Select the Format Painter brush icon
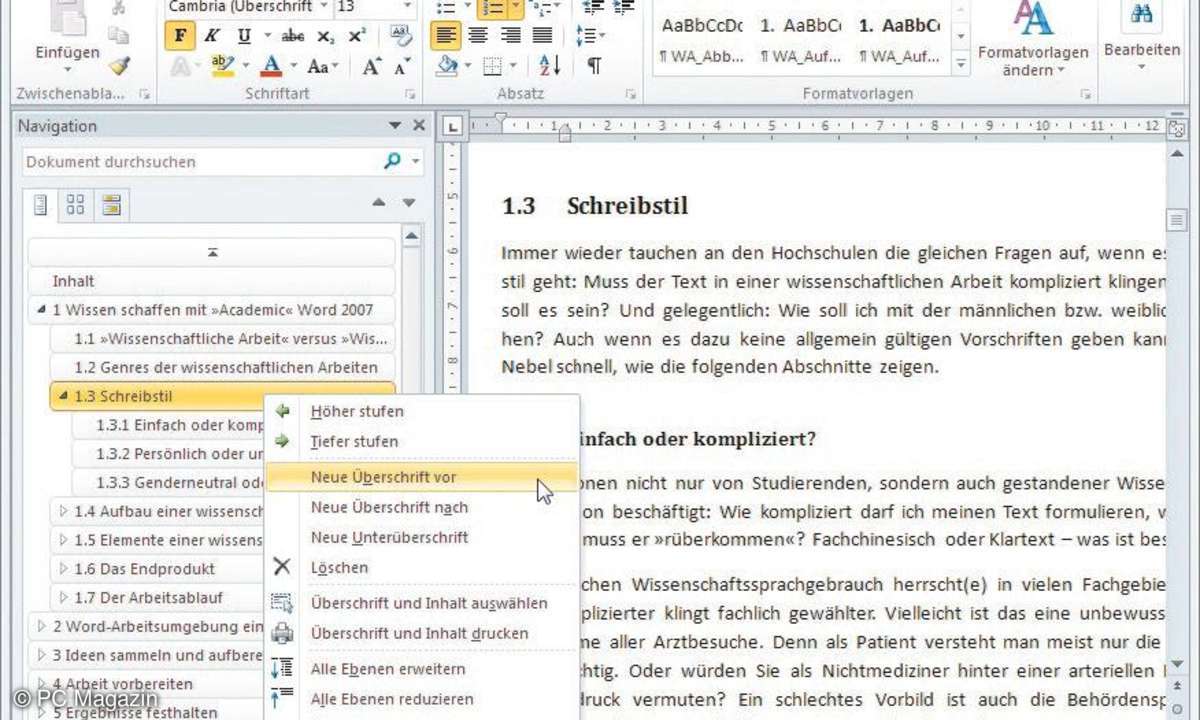Image resolution: width=1200 pixels, height=720 pixels. click(x=120, y=65)
